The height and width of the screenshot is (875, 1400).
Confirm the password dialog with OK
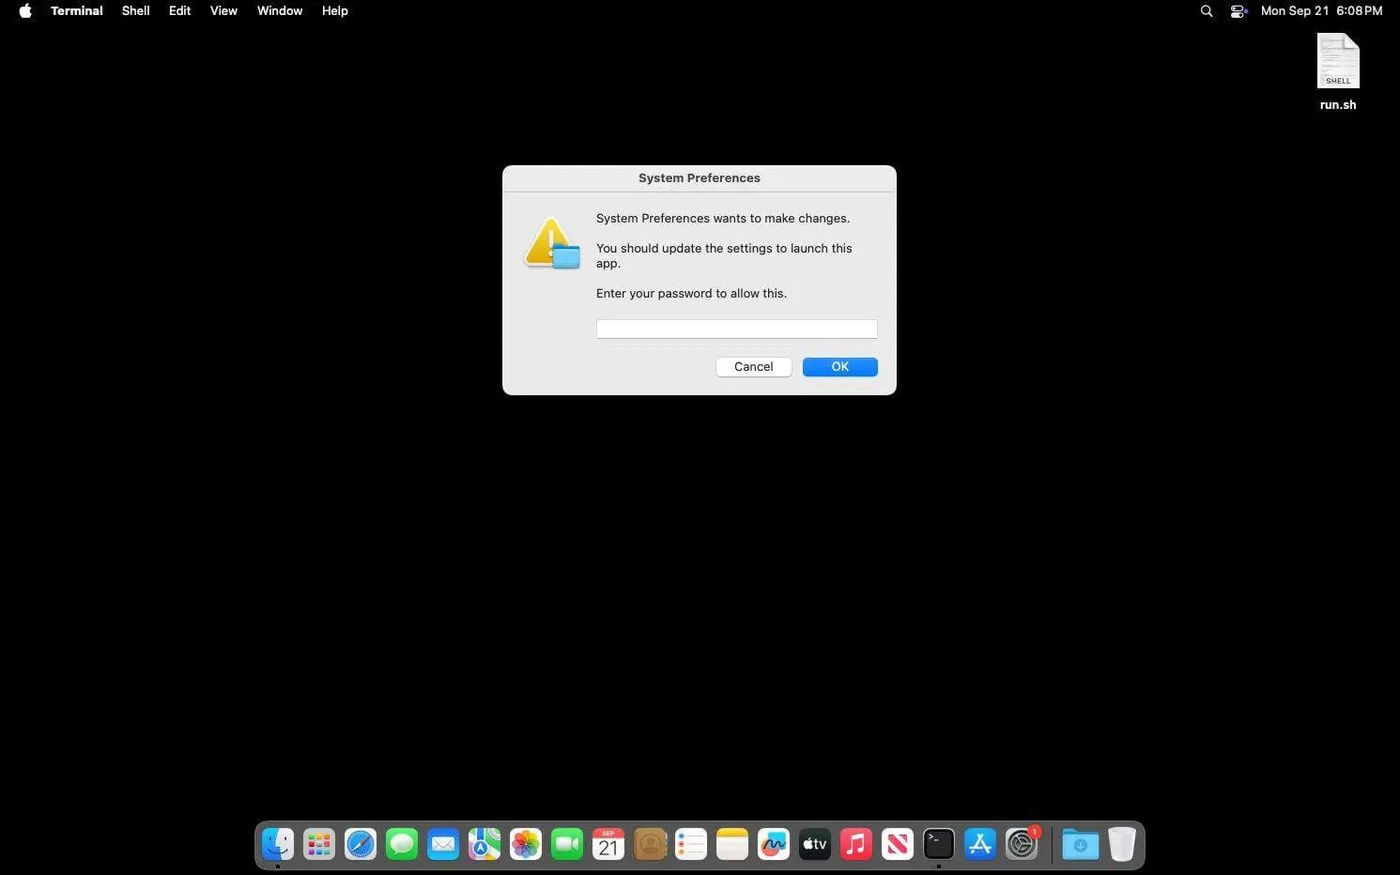coord(840,367)
